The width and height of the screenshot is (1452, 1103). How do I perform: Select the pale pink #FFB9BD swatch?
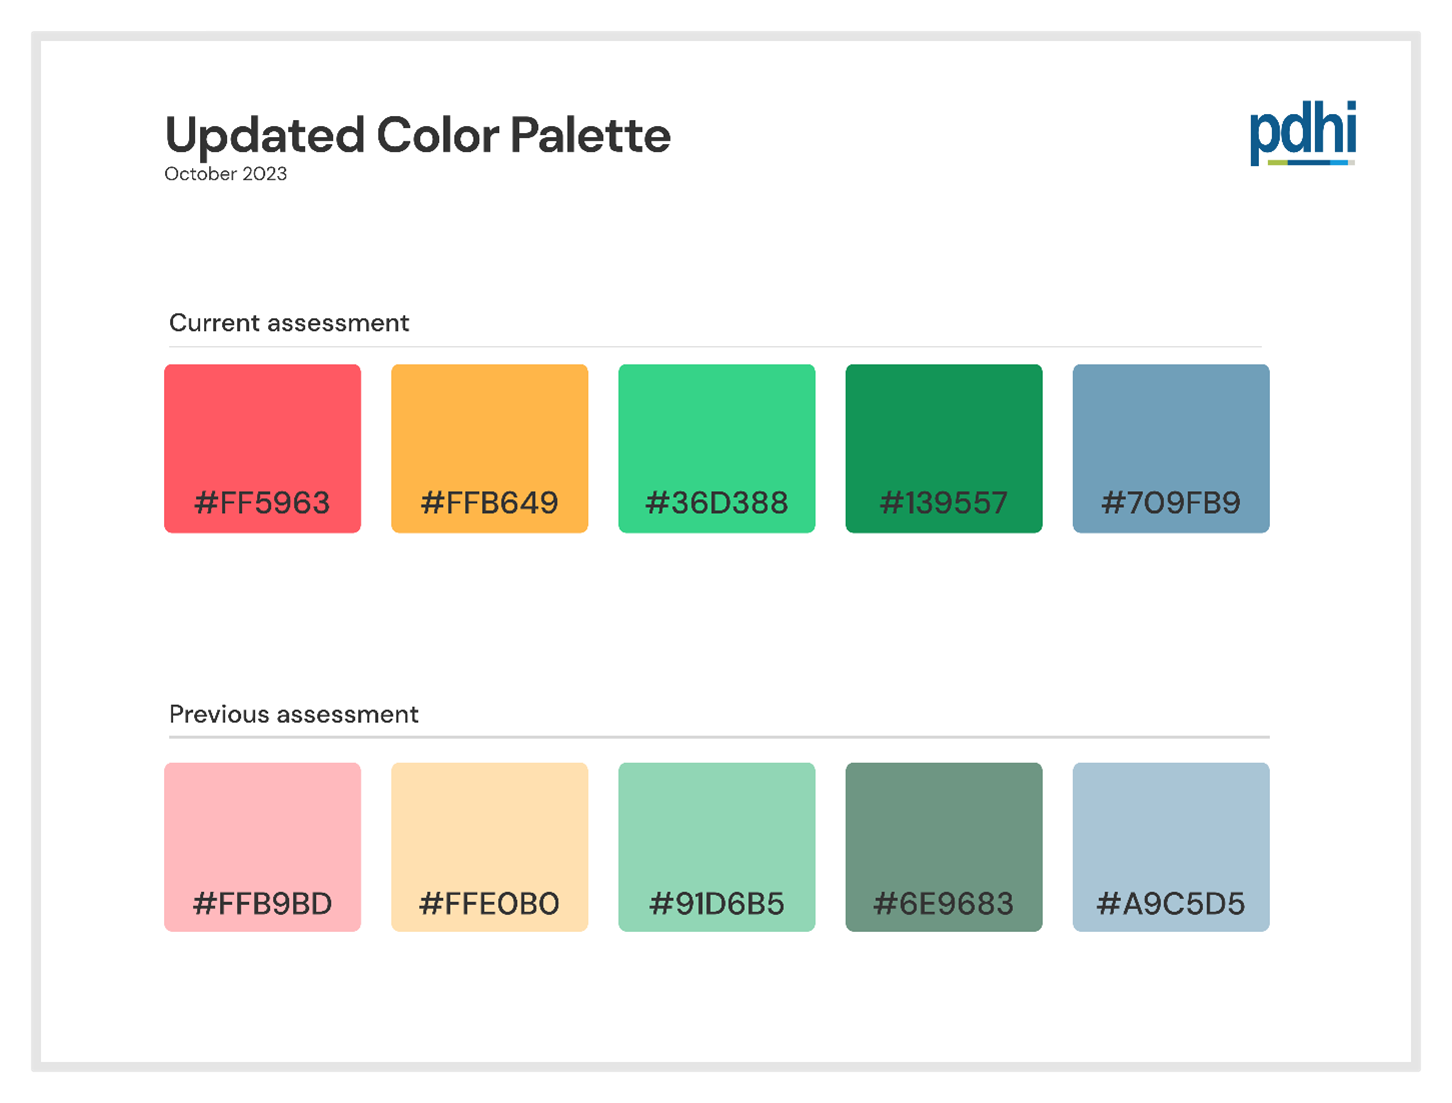(x=262, y=847)
